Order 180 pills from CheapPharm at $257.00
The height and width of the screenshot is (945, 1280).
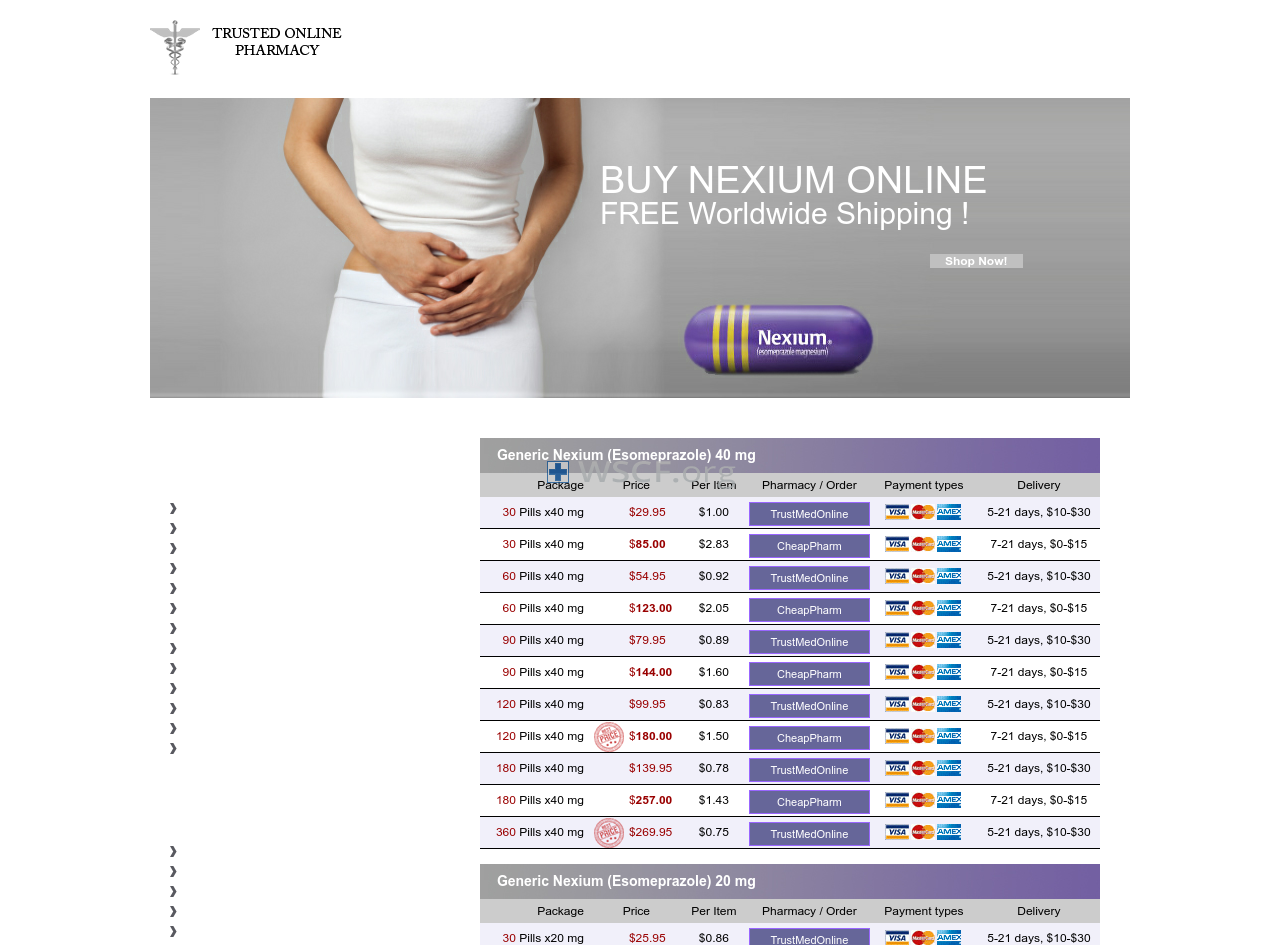click(x=809, y=802)
